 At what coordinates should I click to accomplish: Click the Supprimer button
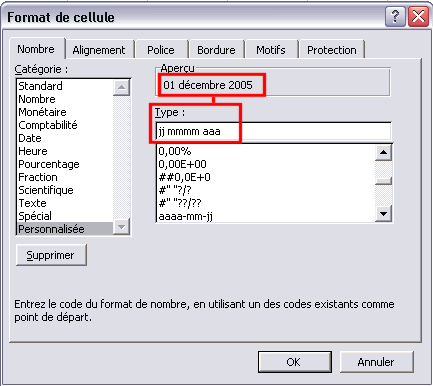(51, 255)
